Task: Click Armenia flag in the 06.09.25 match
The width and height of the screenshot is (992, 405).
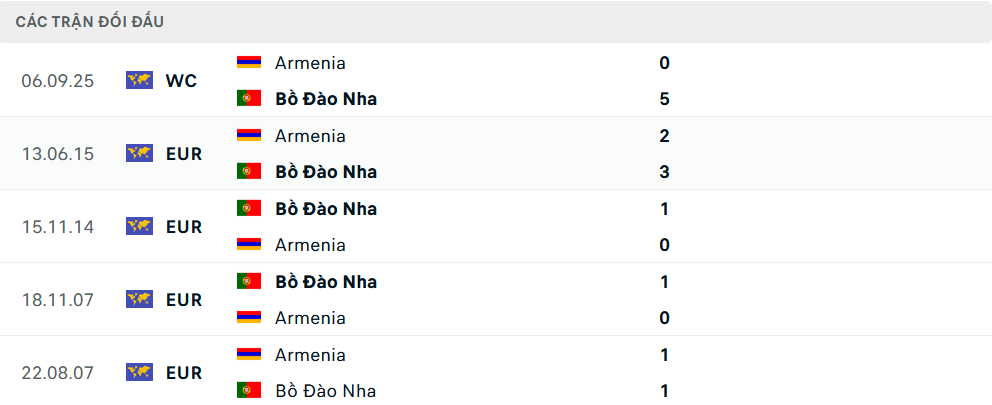Action: [x=249, y=62]
